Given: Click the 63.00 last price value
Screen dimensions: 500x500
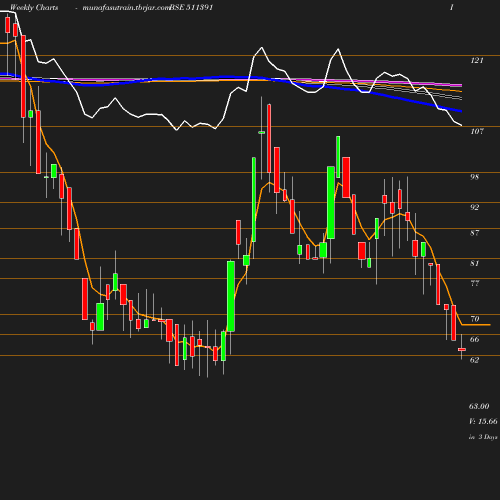Looking at the screenshot, I should coord(479,406).
